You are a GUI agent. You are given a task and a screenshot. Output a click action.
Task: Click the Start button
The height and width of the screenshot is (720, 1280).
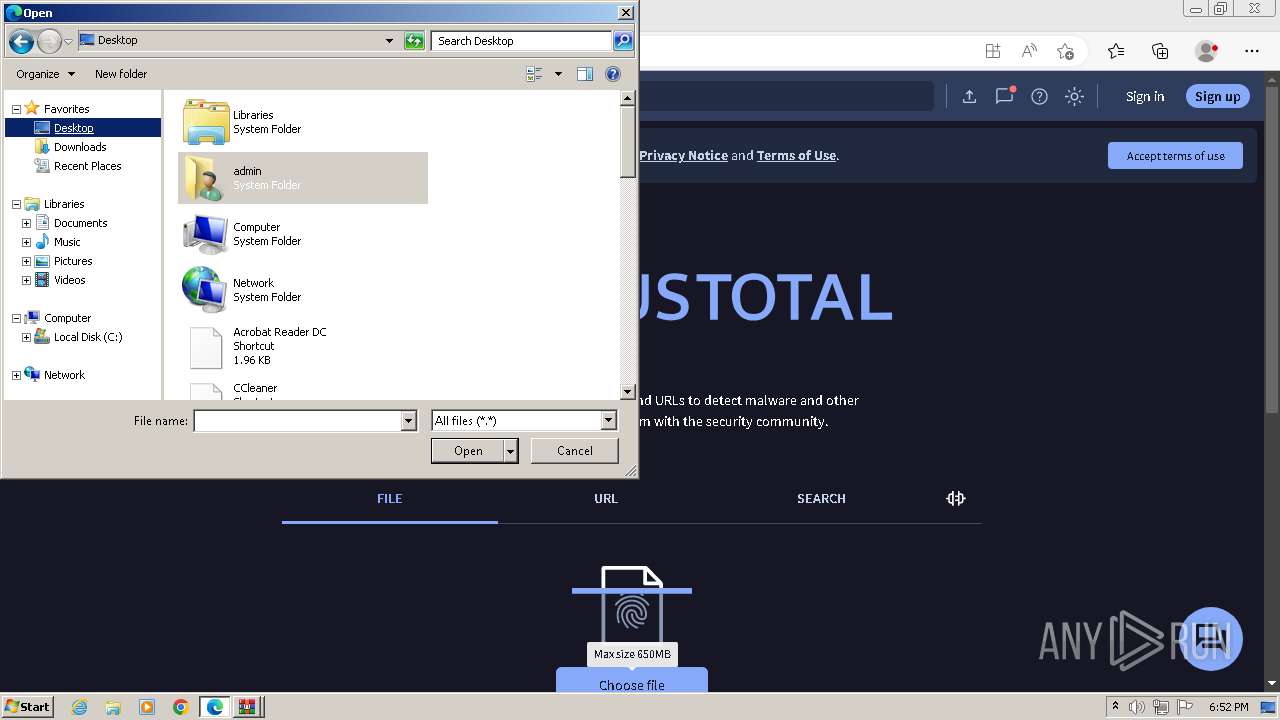pyautogui.click(x=27, y=707)
